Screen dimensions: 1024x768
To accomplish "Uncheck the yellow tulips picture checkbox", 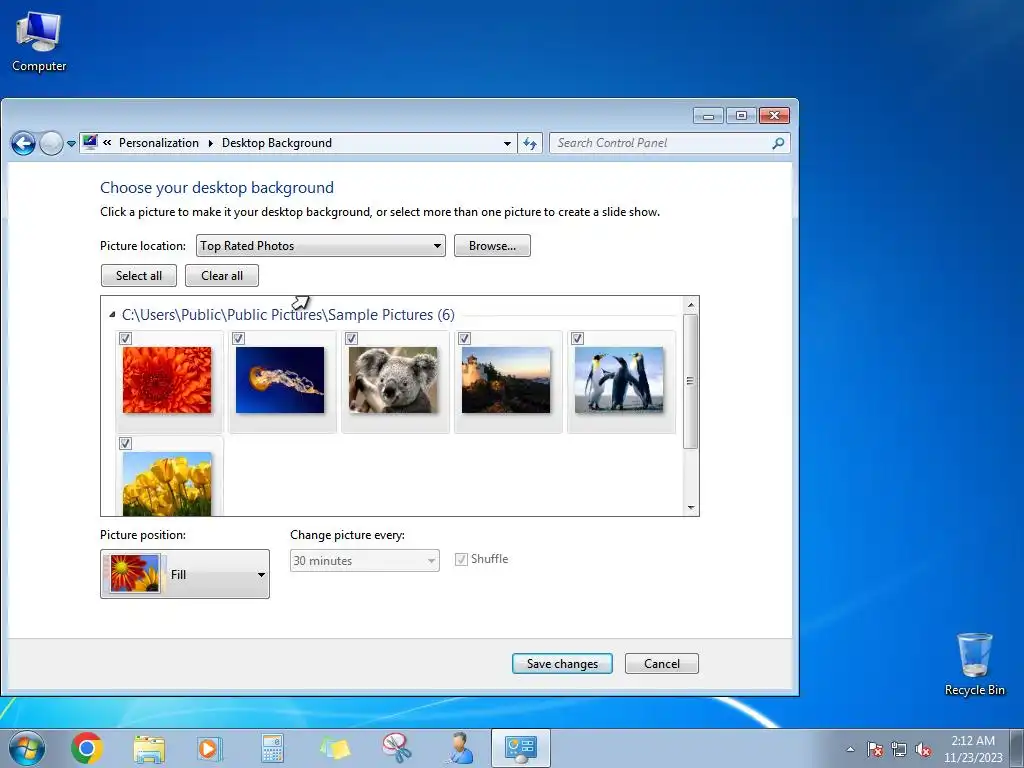I will [125, 443].
